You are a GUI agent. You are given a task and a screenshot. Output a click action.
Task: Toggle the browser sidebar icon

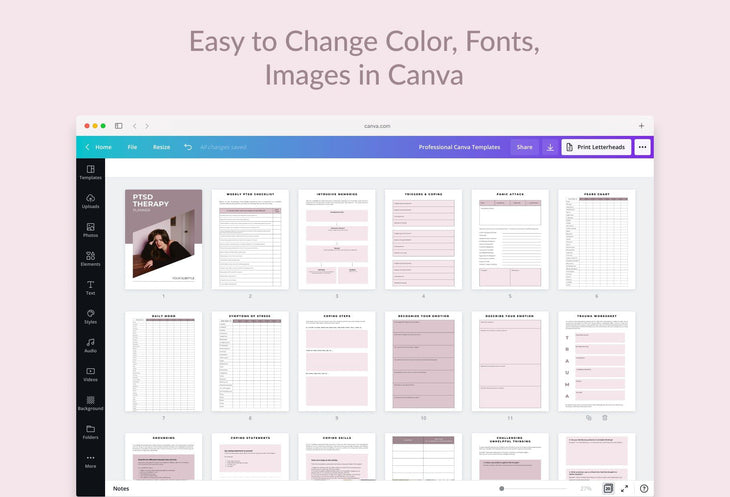click(118, 126)
